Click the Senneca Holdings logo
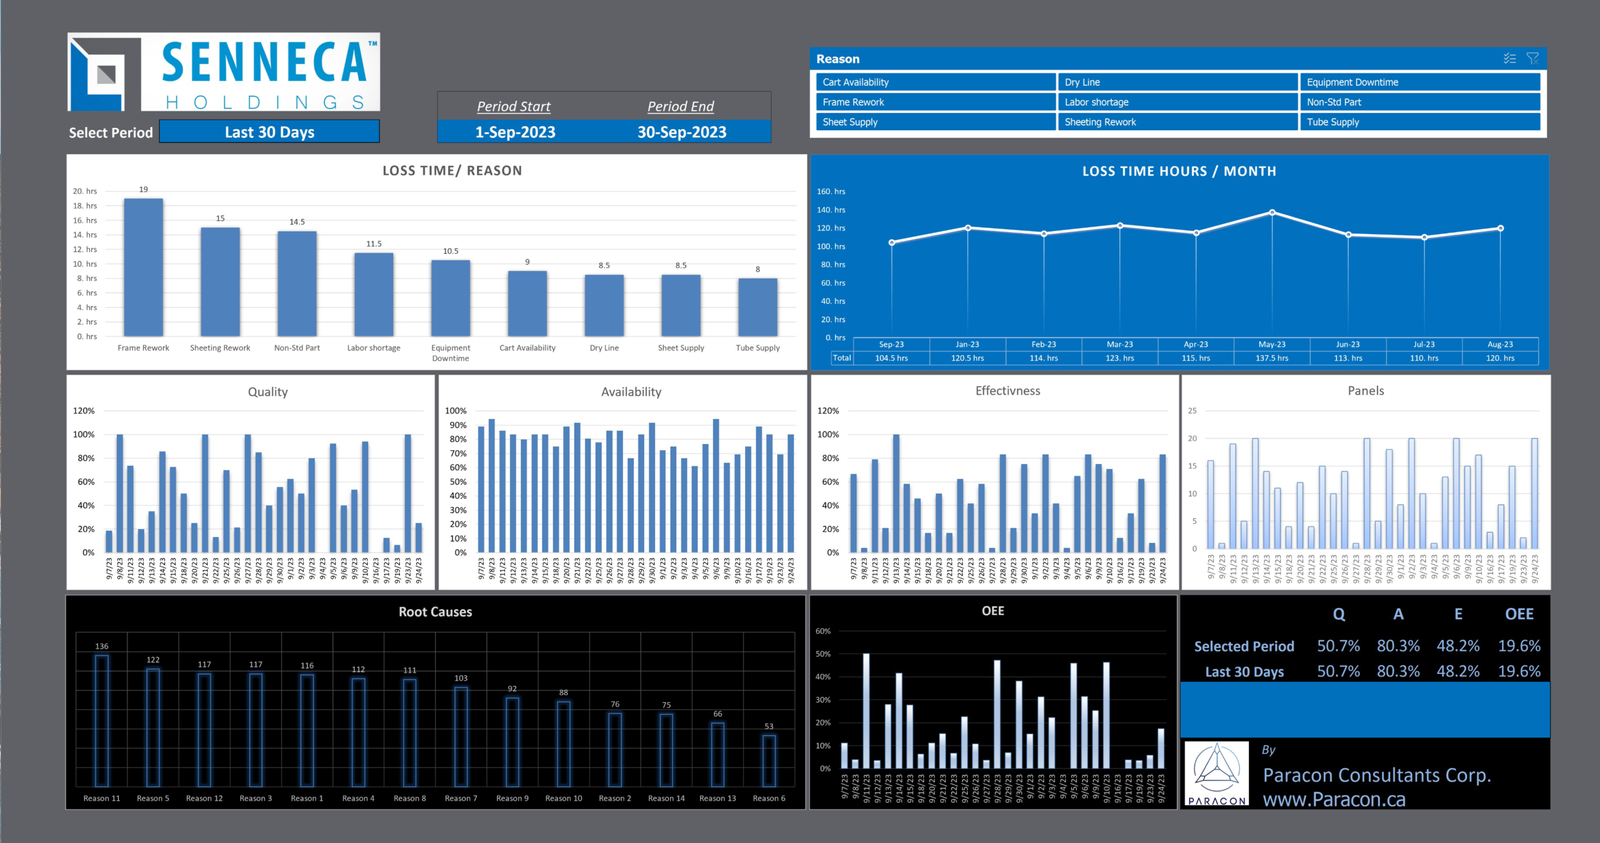 coord(224,72)
